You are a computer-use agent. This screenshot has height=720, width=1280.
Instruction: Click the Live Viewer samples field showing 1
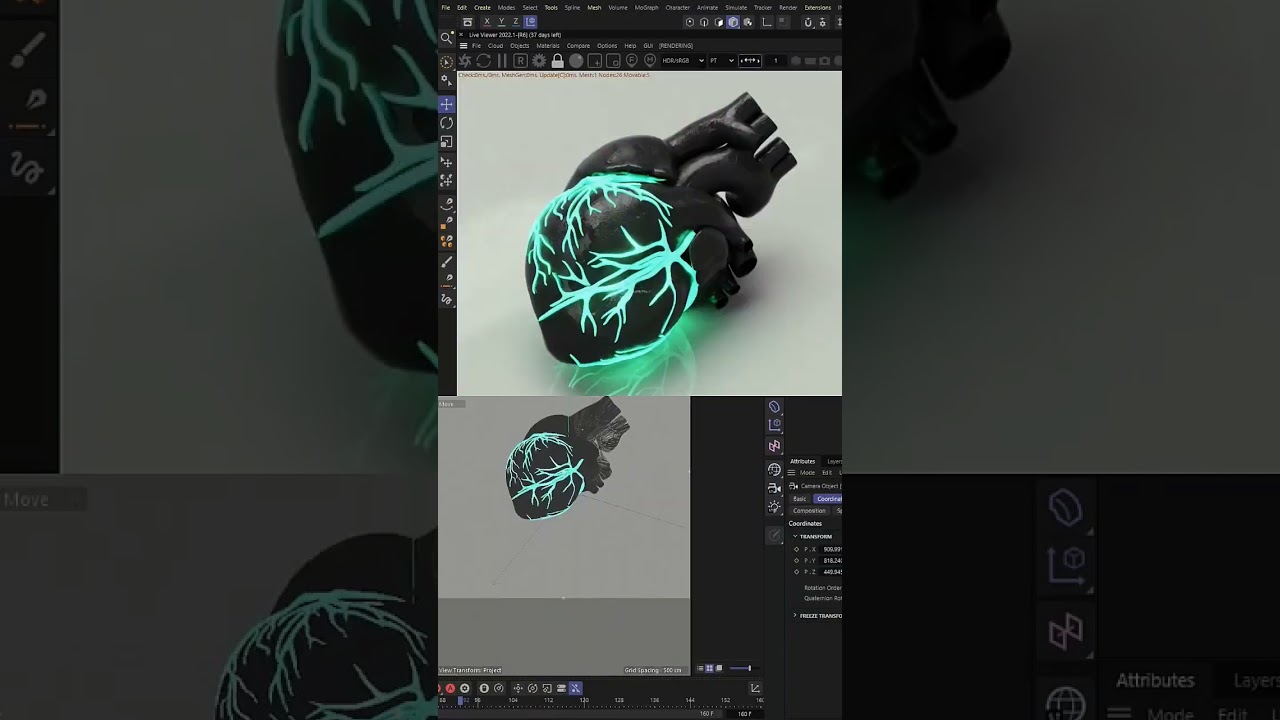tap(776, 60)
